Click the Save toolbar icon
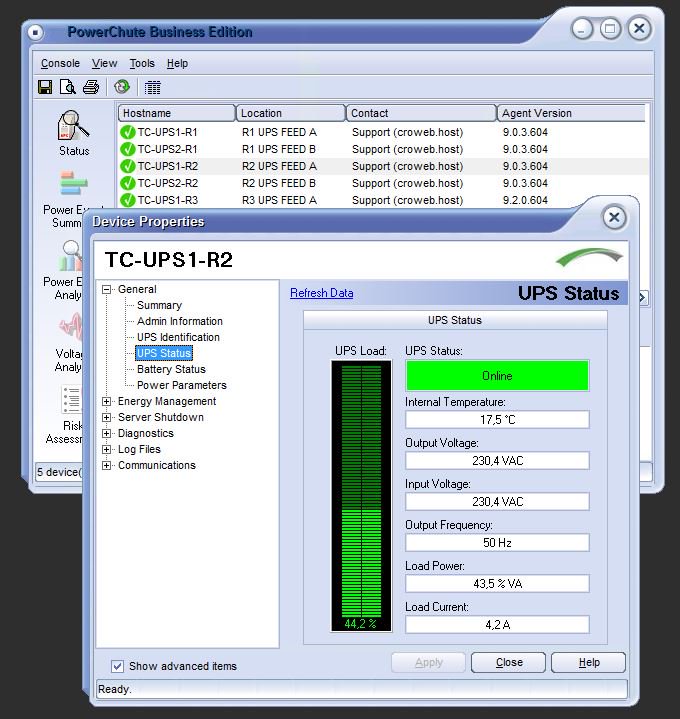 click(45, 87)
